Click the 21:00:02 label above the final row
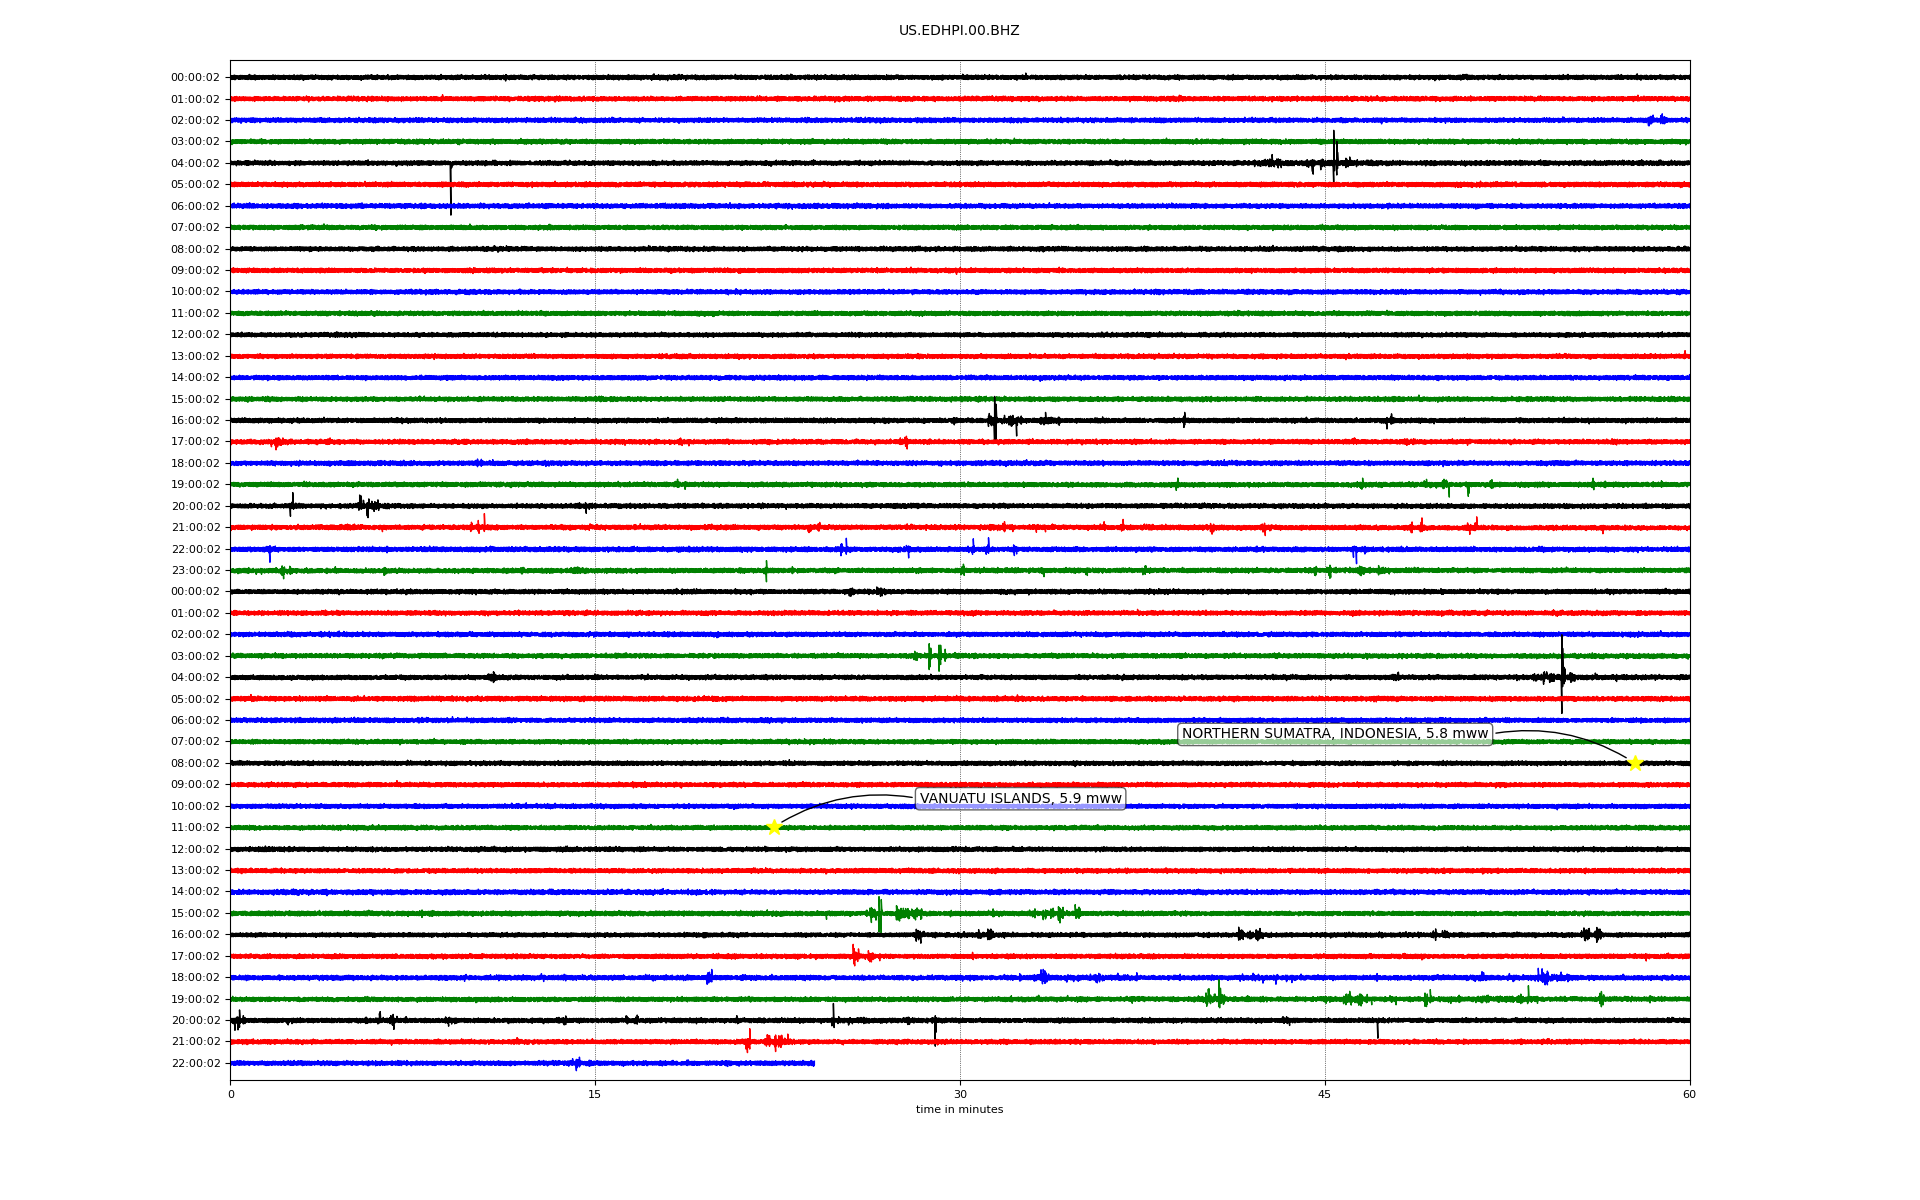Screen dimensions: 1920x1200 click(195, 1042)
